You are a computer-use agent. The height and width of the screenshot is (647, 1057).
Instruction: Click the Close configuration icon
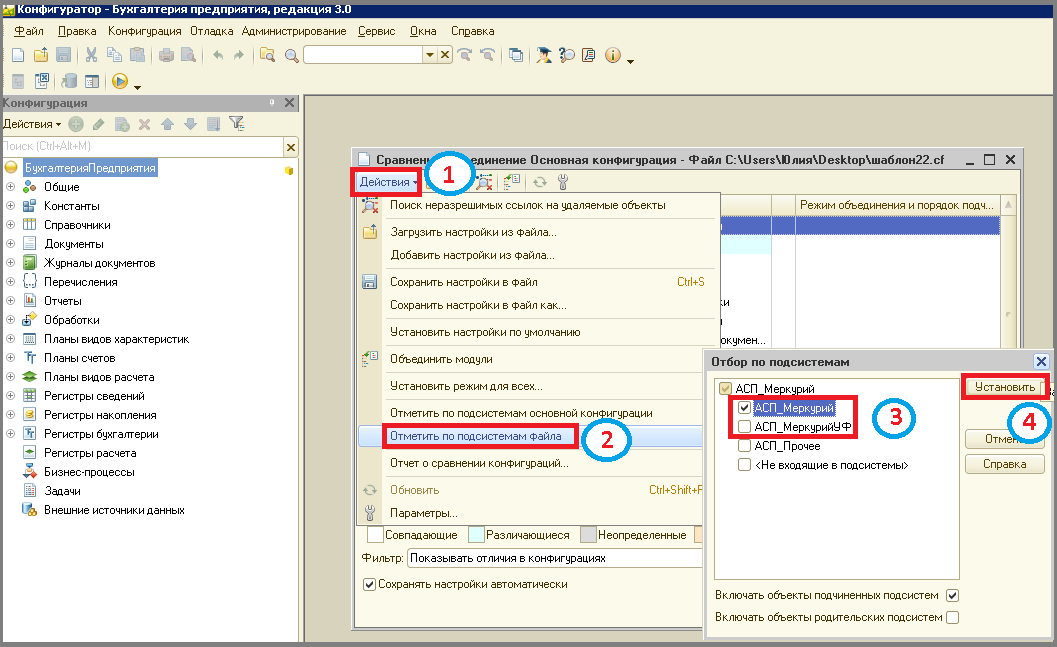pos(41,82)
